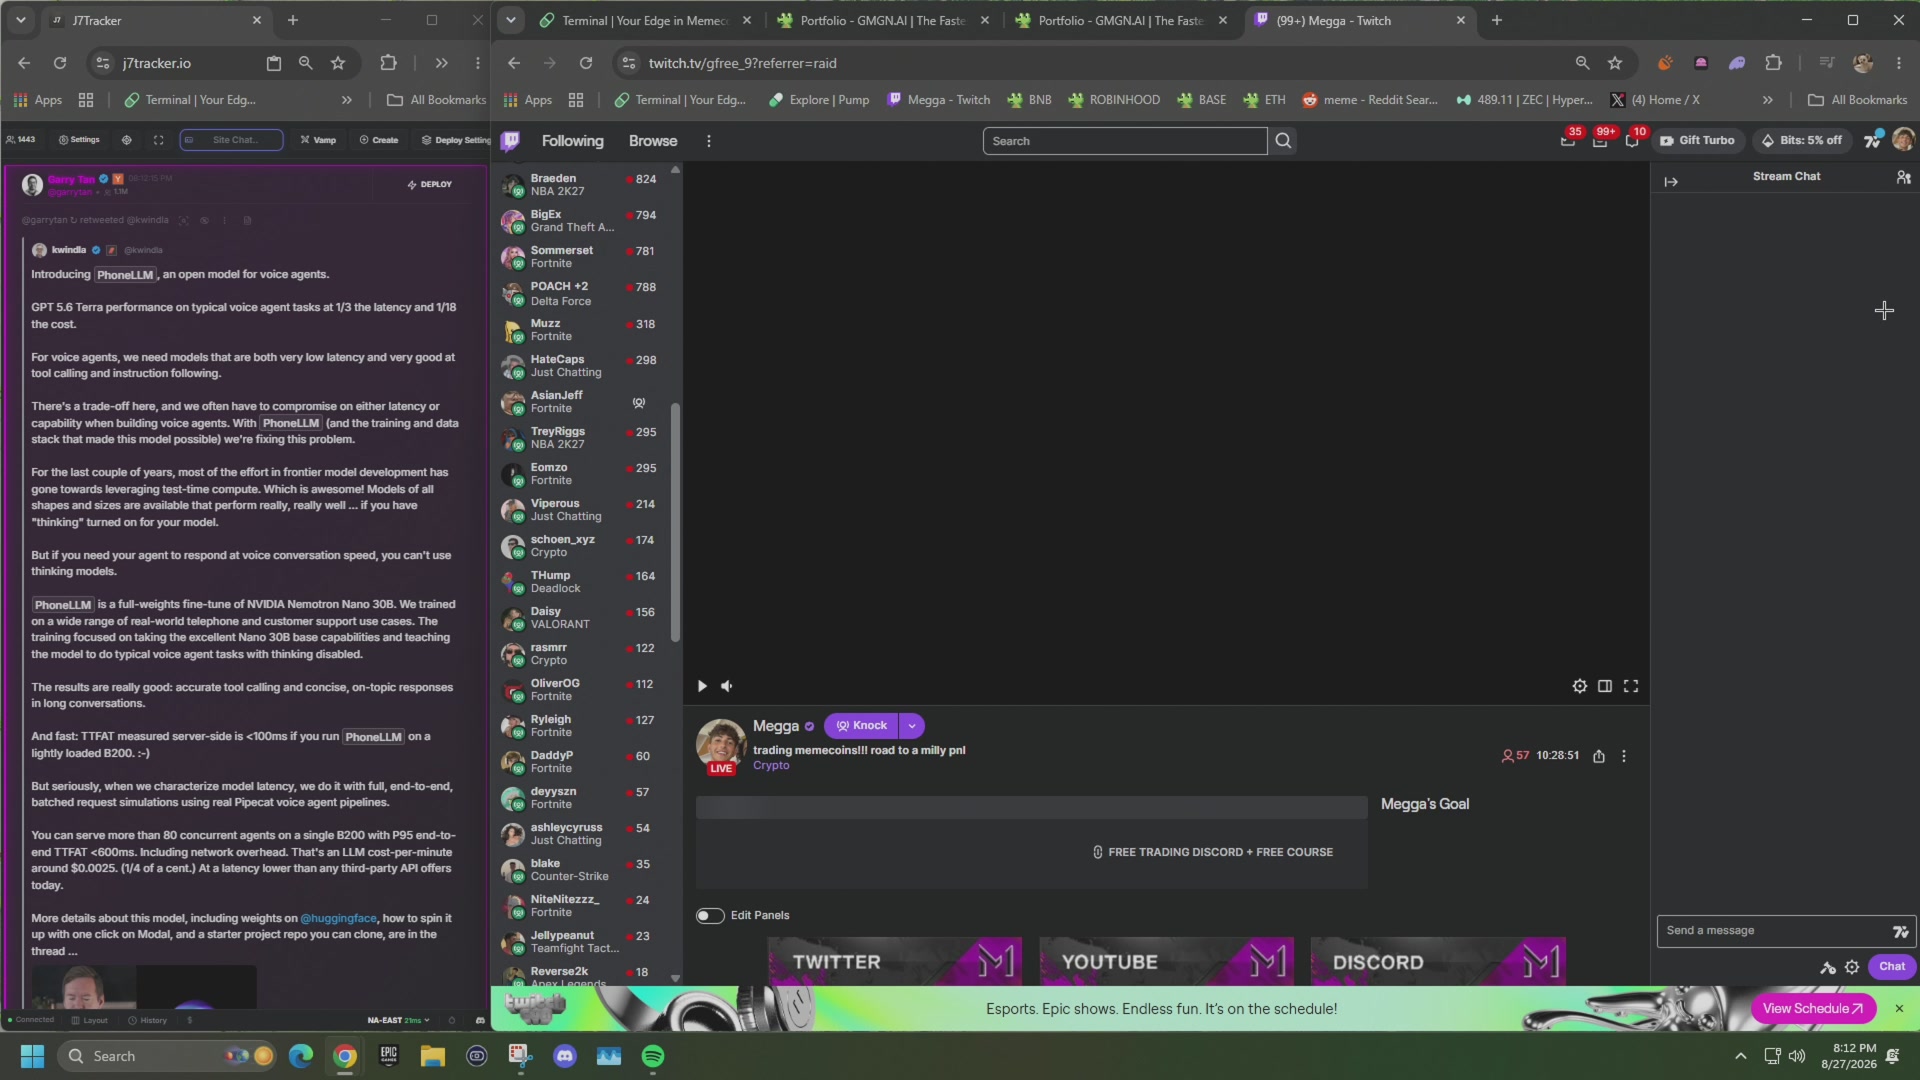Click the View Schedule button
This screenshot has height=1080, width=1920.
(1813, 1009)
